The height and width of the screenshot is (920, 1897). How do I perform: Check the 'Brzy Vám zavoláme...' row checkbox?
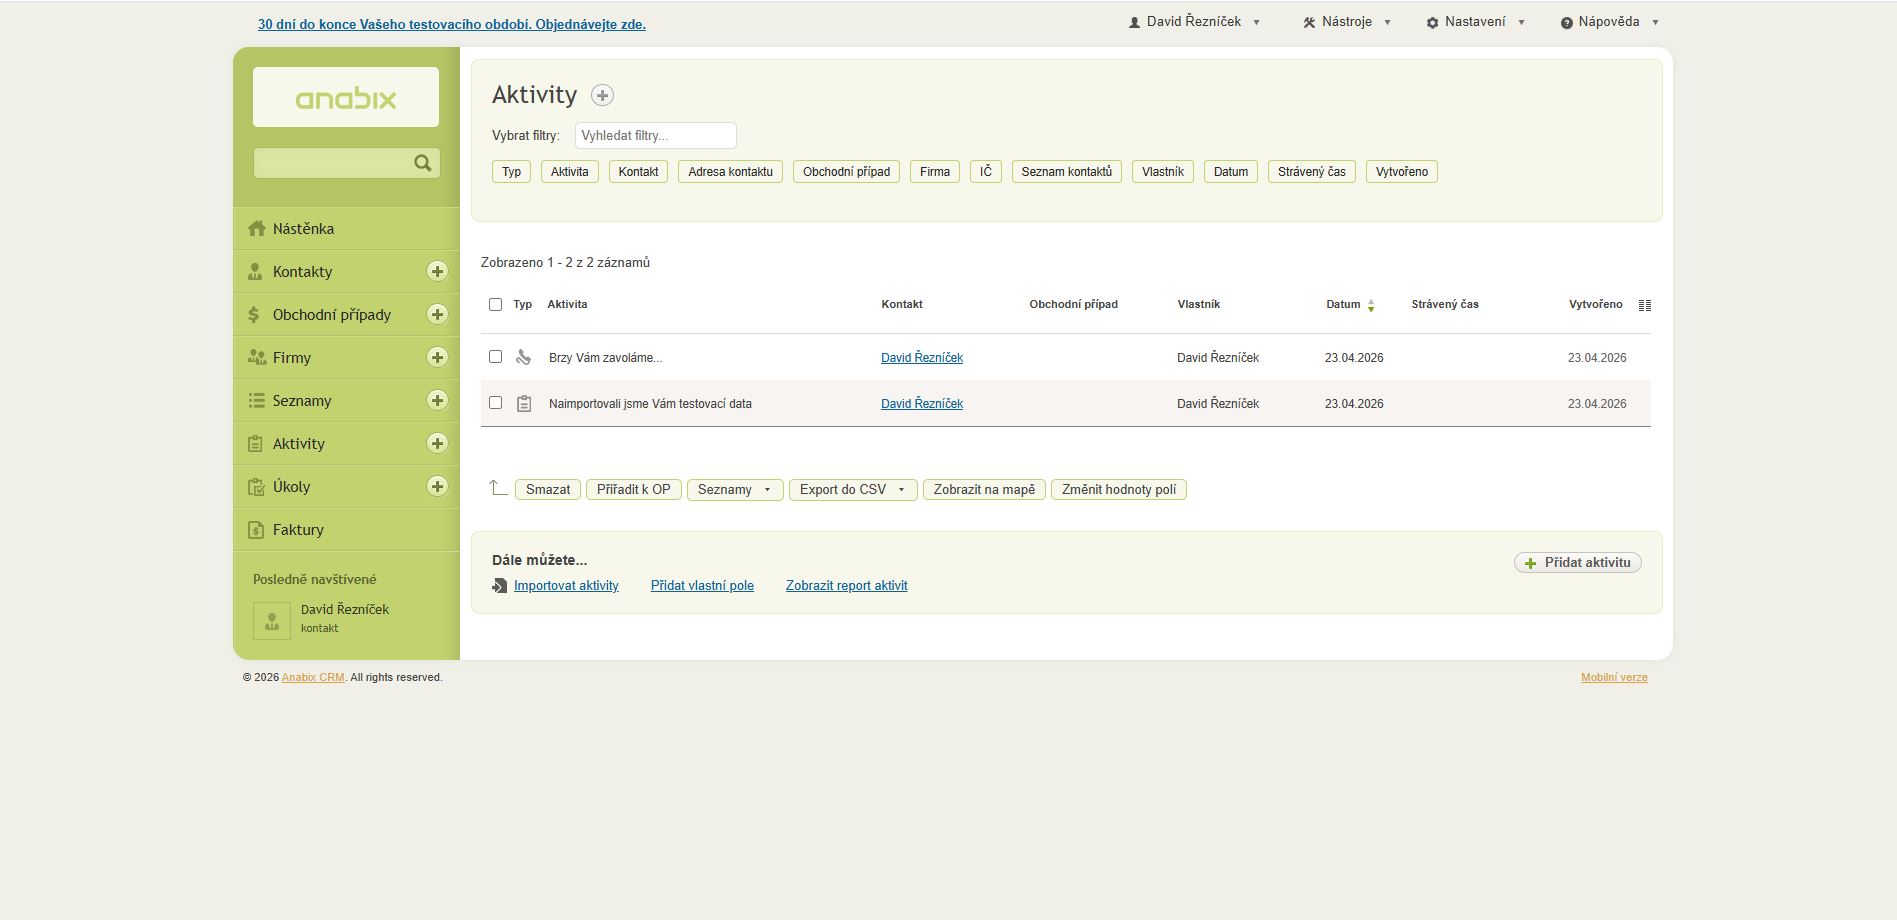pyautogui.click(x=495, y=356)
